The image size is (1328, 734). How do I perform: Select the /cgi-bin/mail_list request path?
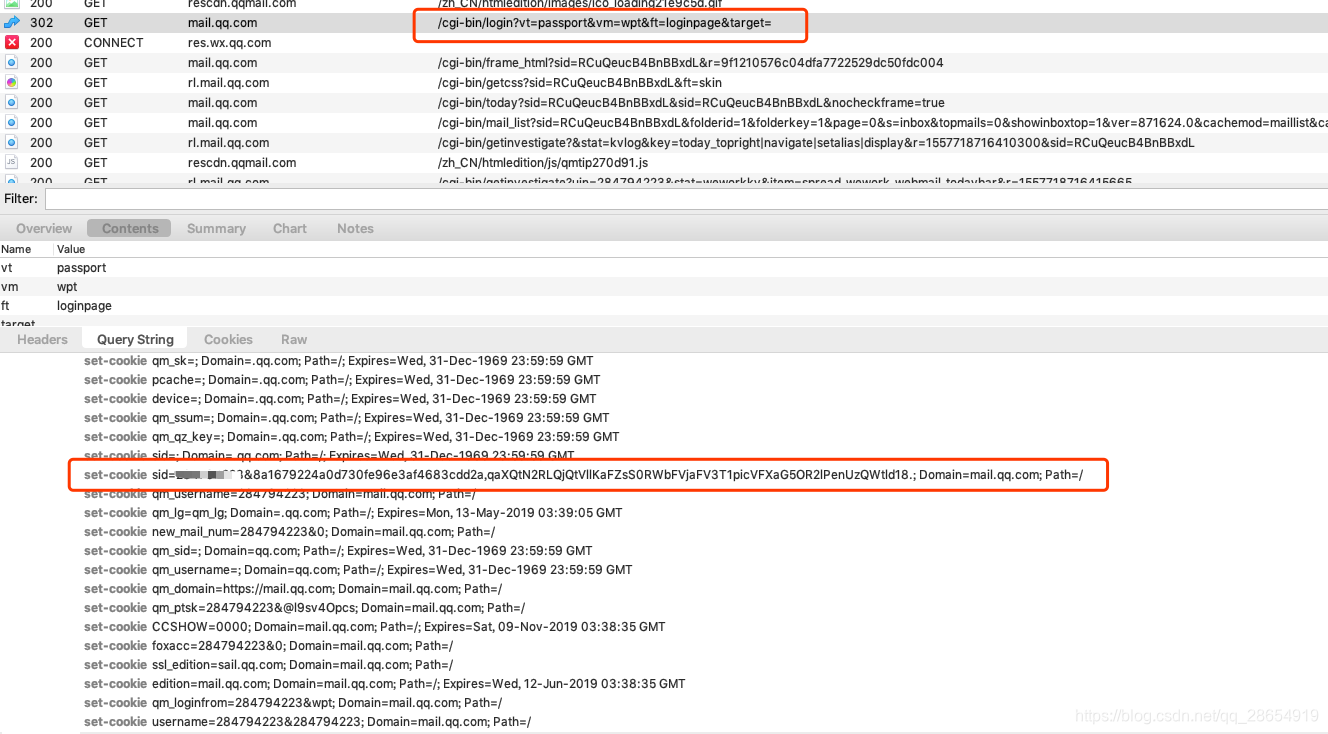882,122
